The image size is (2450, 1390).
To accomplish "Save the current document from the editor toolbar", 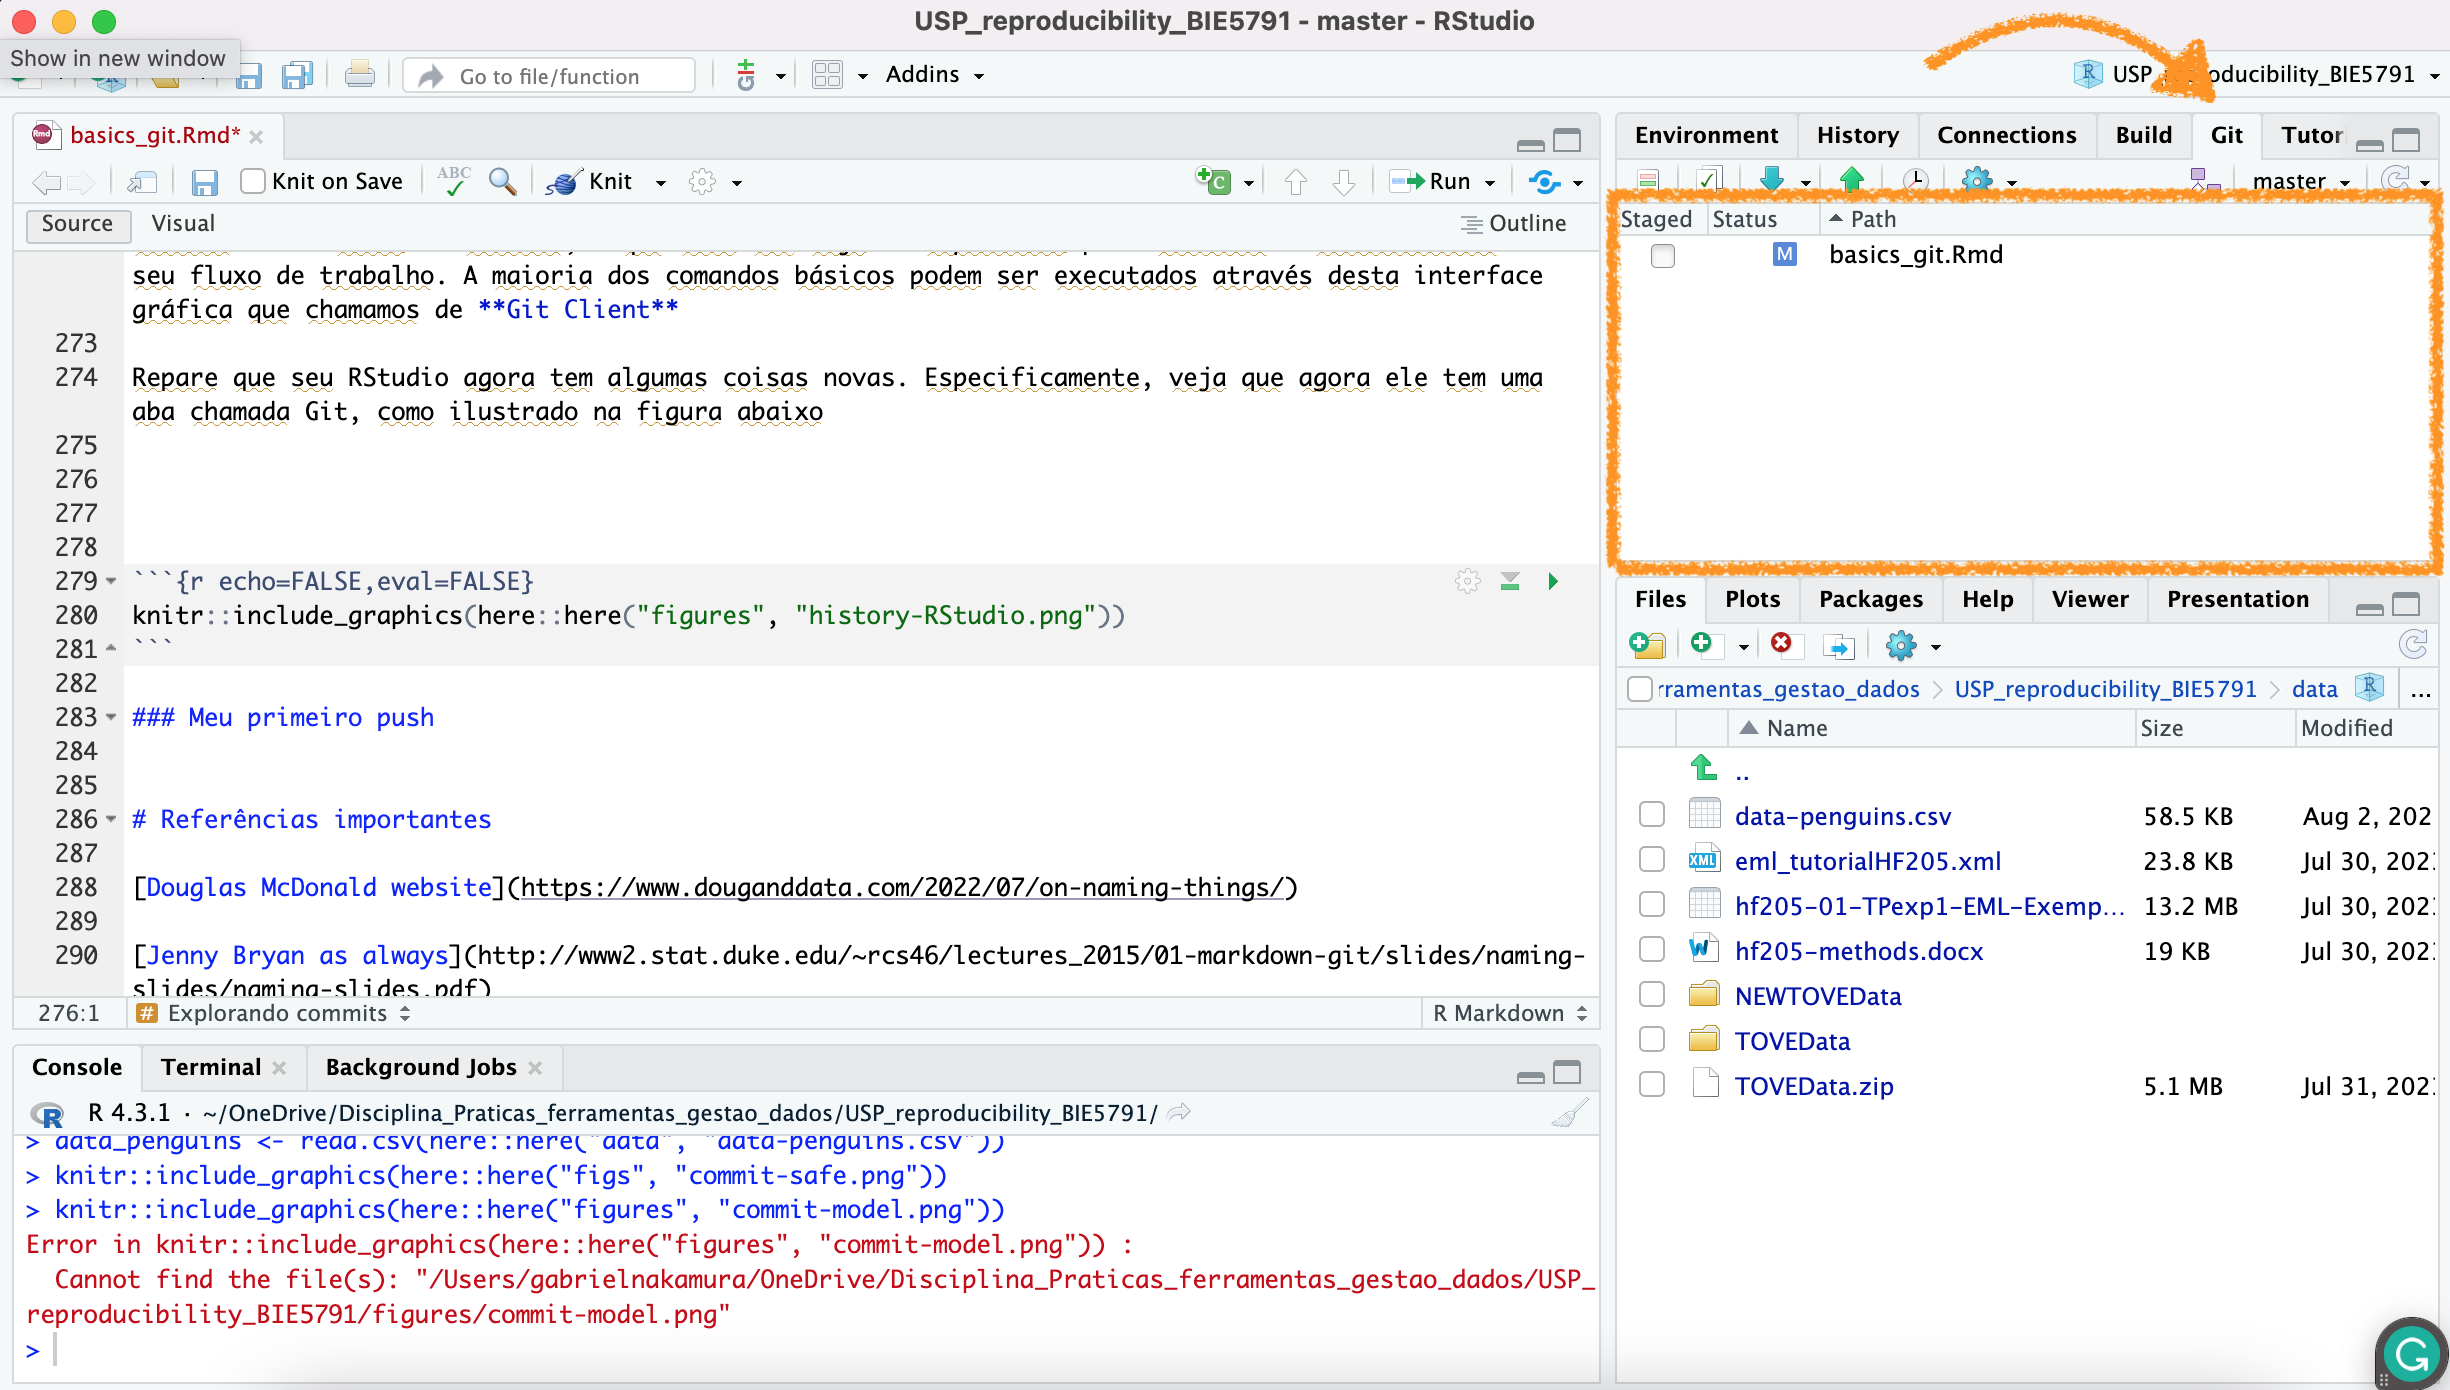I will [x=204, y=182].
